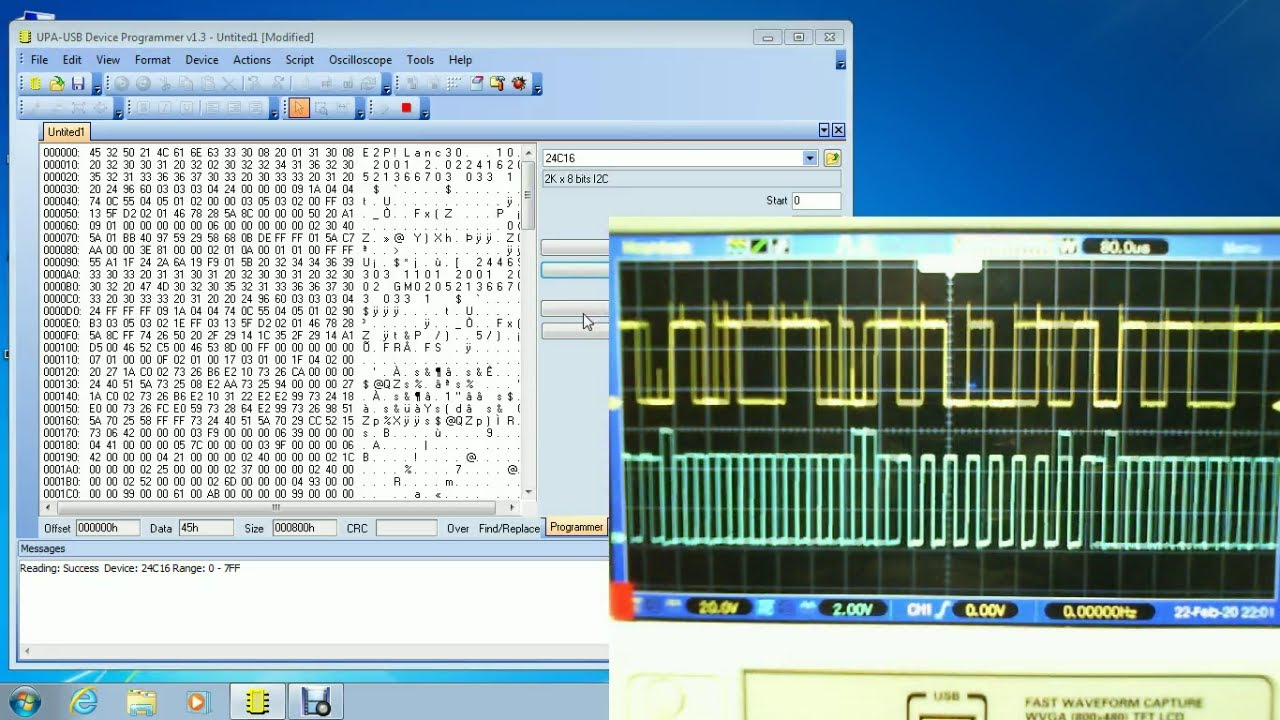This screenshot has height=720, width=1280.
Task: Open the menu bar overflow arrow at far right
Action: tap(841, 60)
